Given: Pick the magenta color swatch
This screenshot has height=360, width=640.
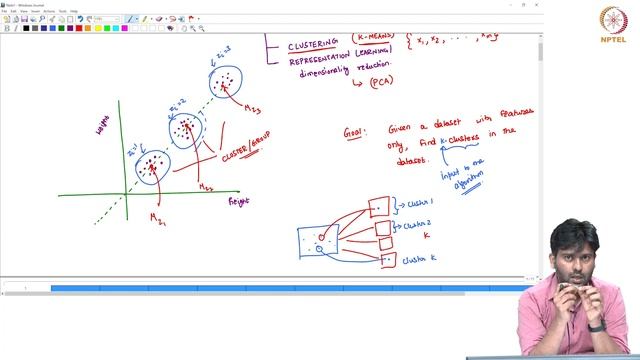Looking at the screenshot, I should [x=124, y=28].
